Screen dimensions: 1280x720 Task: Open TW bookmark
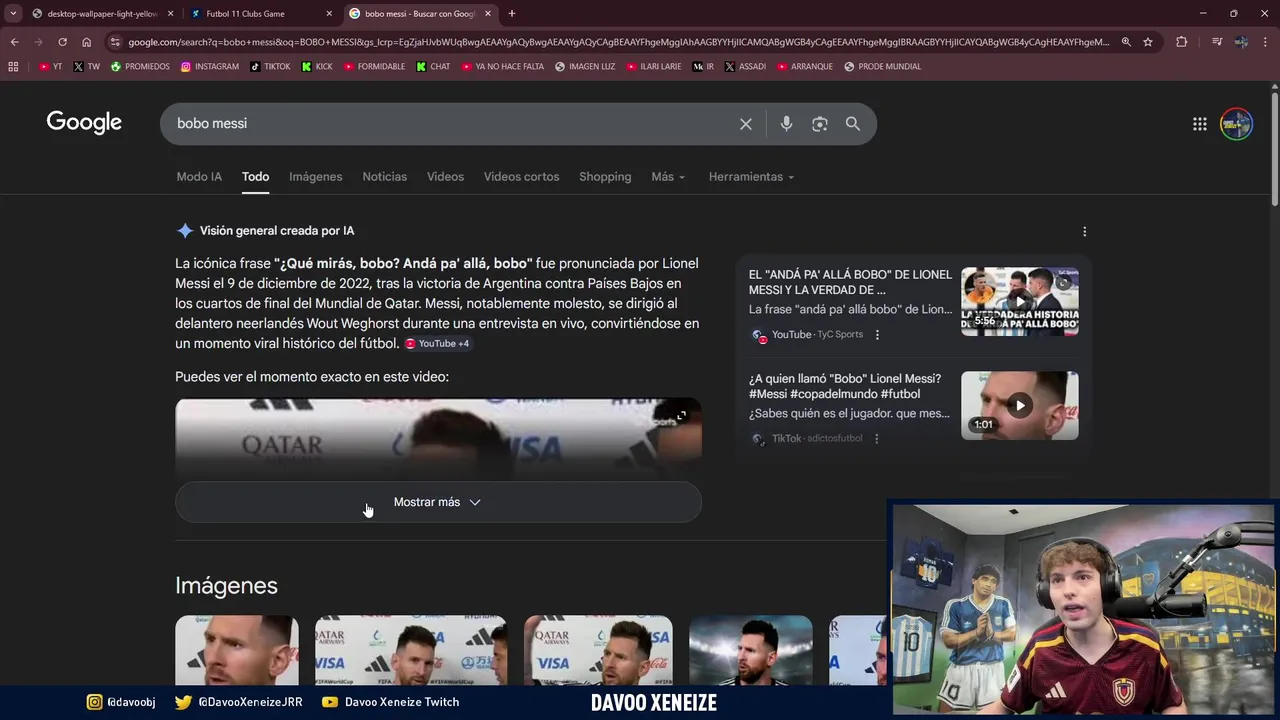click(86, 67)
